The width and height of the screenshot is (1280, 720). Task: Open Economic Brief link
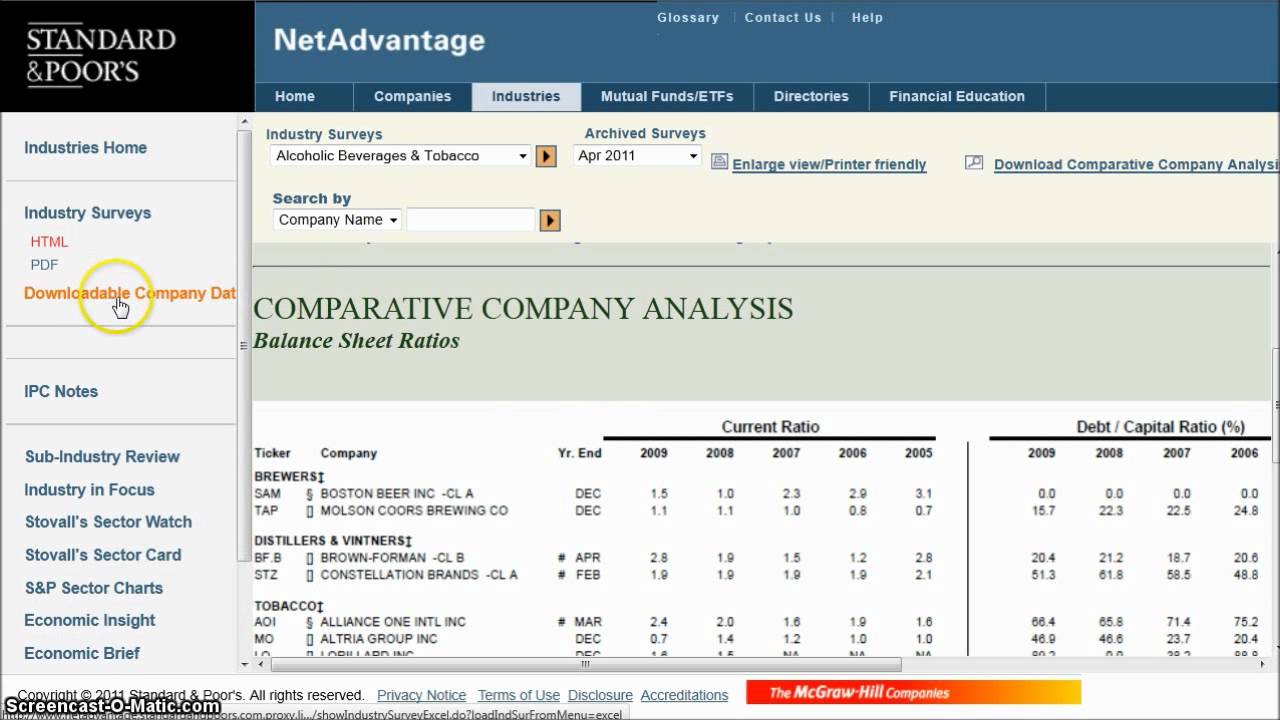[x=82, y=654]
